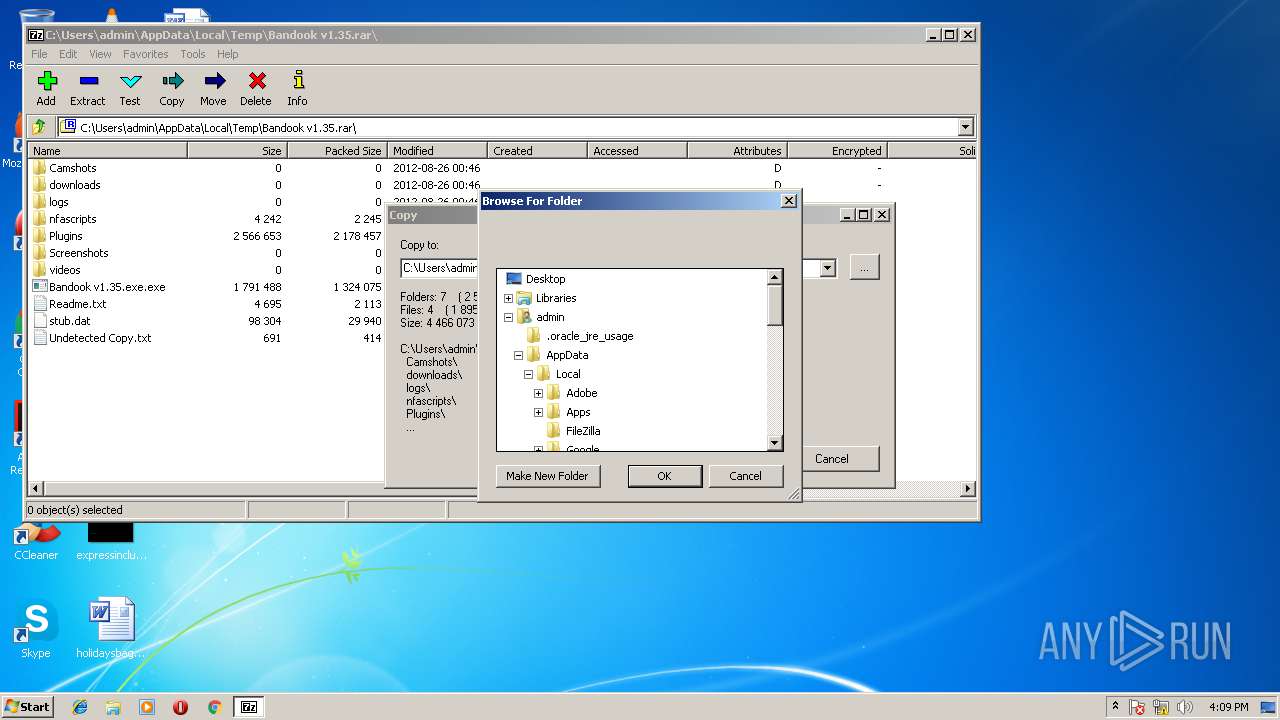Click the Add toolbar icon
Image resolution: width=1280 pixels, height=720 pixels.
pos(46,88)
